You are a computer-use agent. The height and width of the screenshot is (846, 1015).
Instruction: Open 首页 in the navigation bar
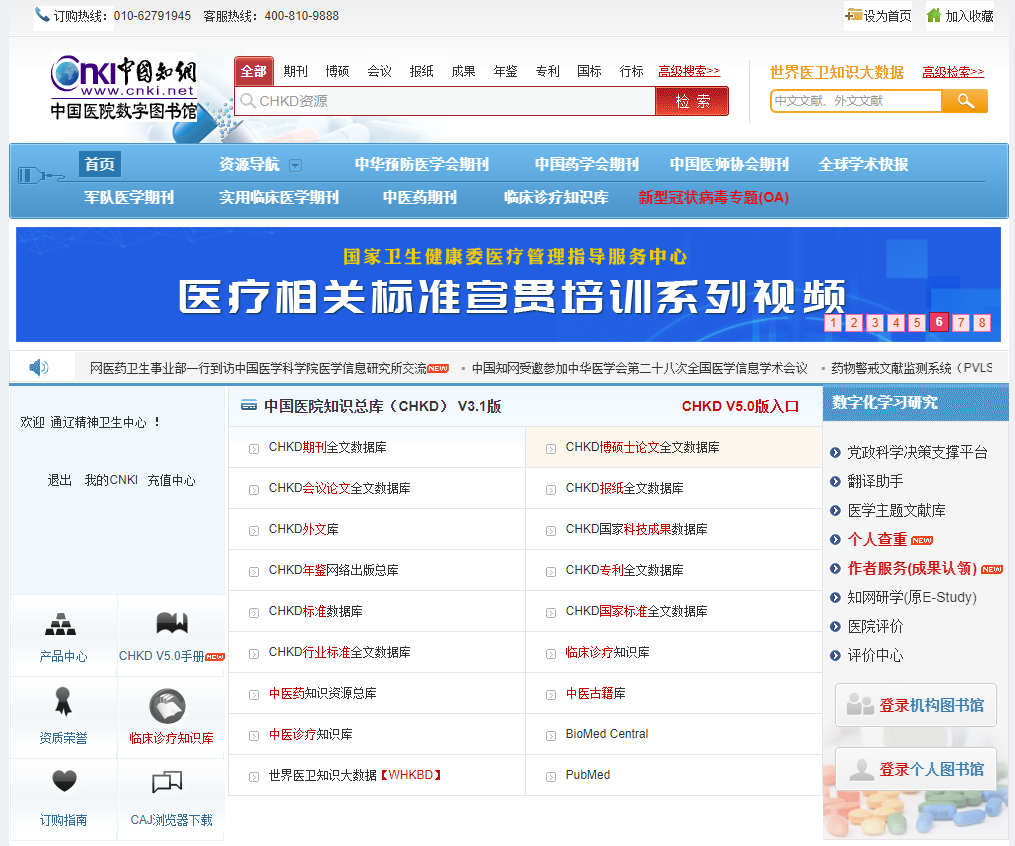100,164
